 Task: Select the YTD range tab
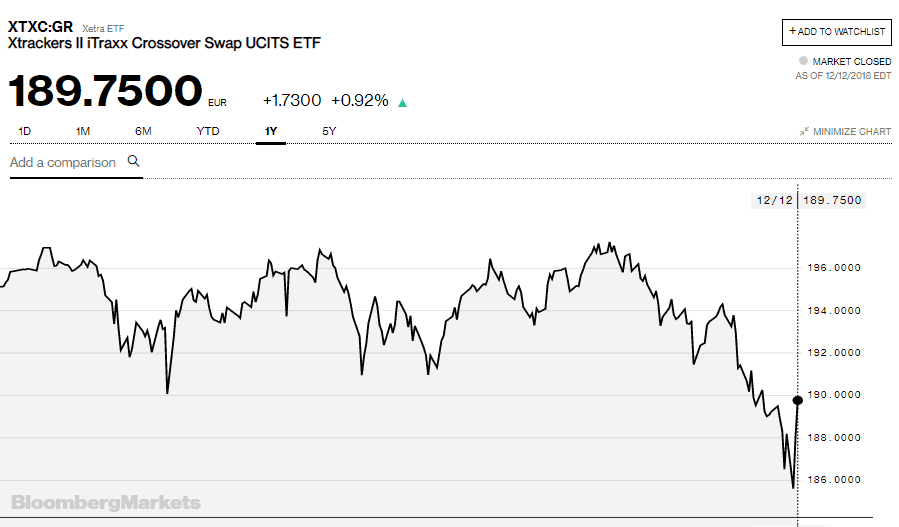coord(208,131)
